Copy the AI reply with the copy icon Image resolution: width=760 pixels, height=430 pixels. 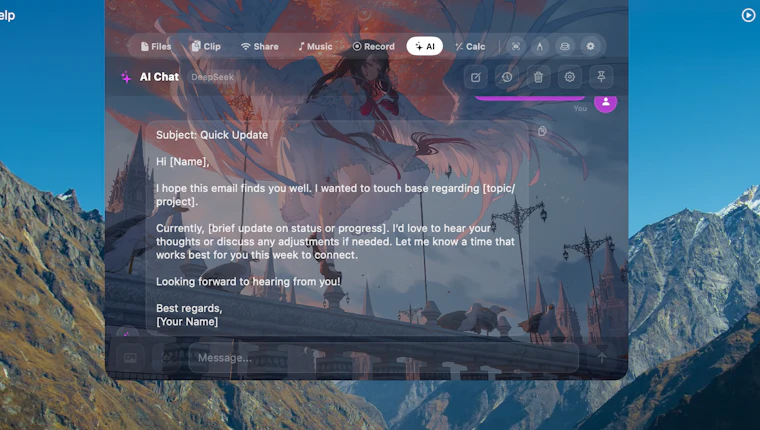point(542,131)
